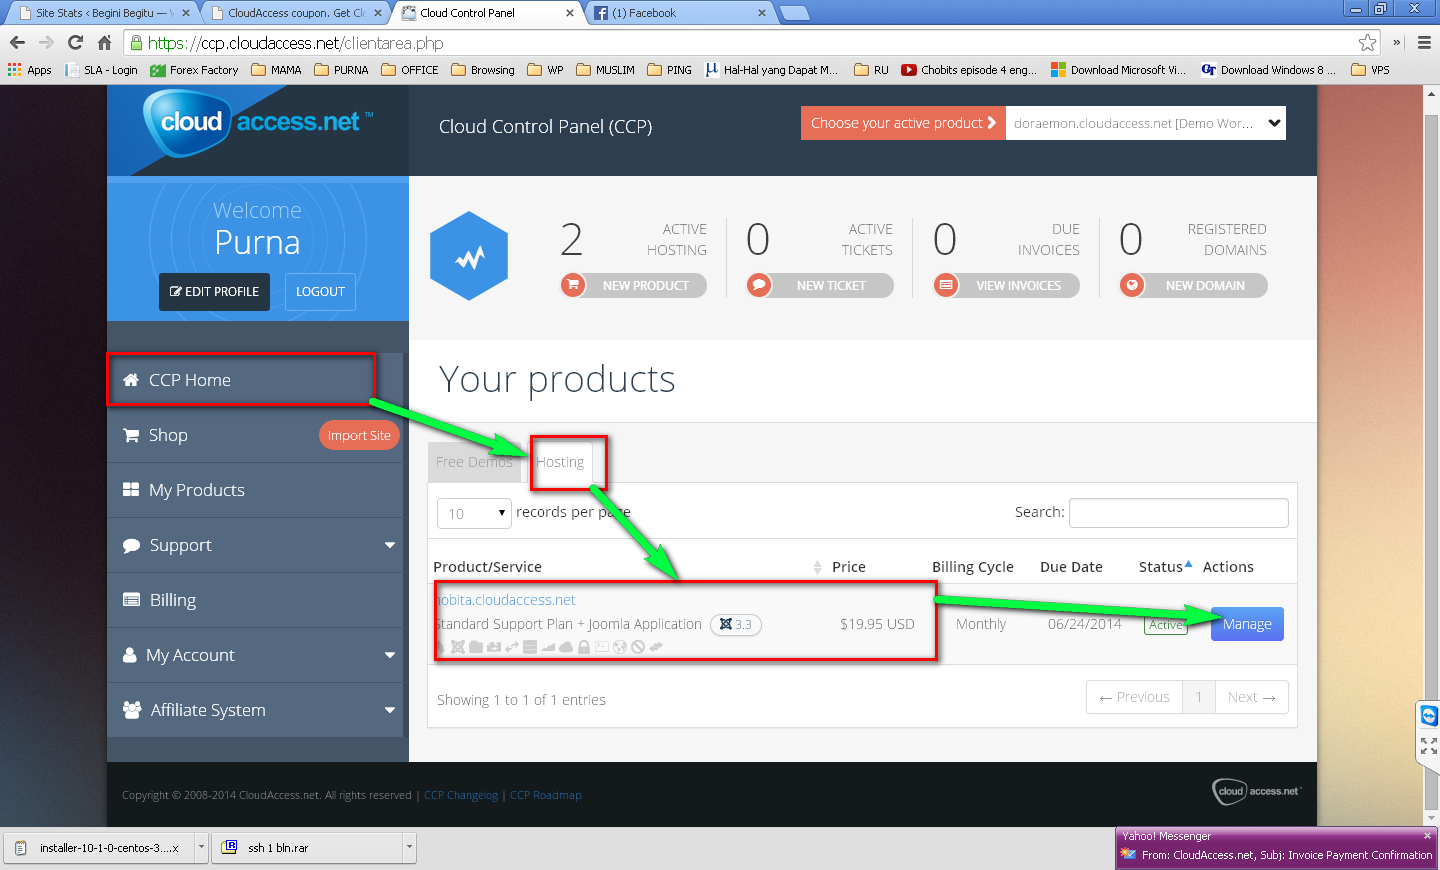Open the folder icon under nobita.cloudaccess.net
1440x870 pixels.
(x=476, y=647)
